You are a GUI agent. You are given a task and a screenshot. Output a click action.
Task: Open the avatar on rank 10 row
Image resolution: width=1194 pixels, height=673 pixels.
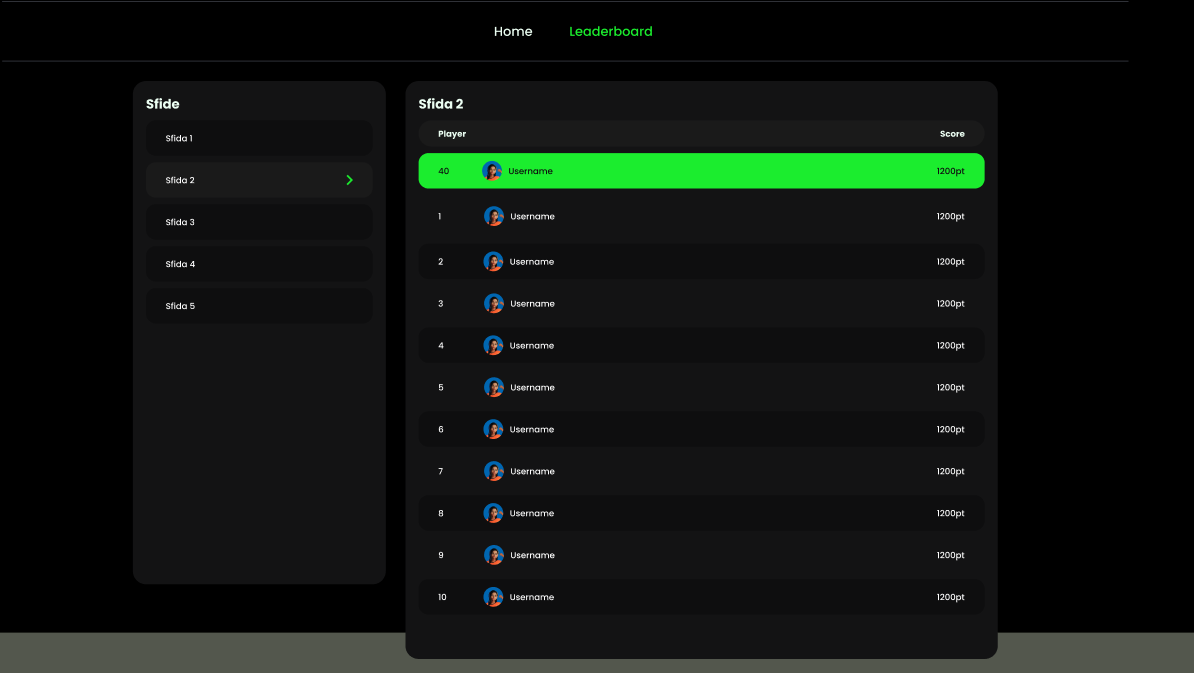493,596
